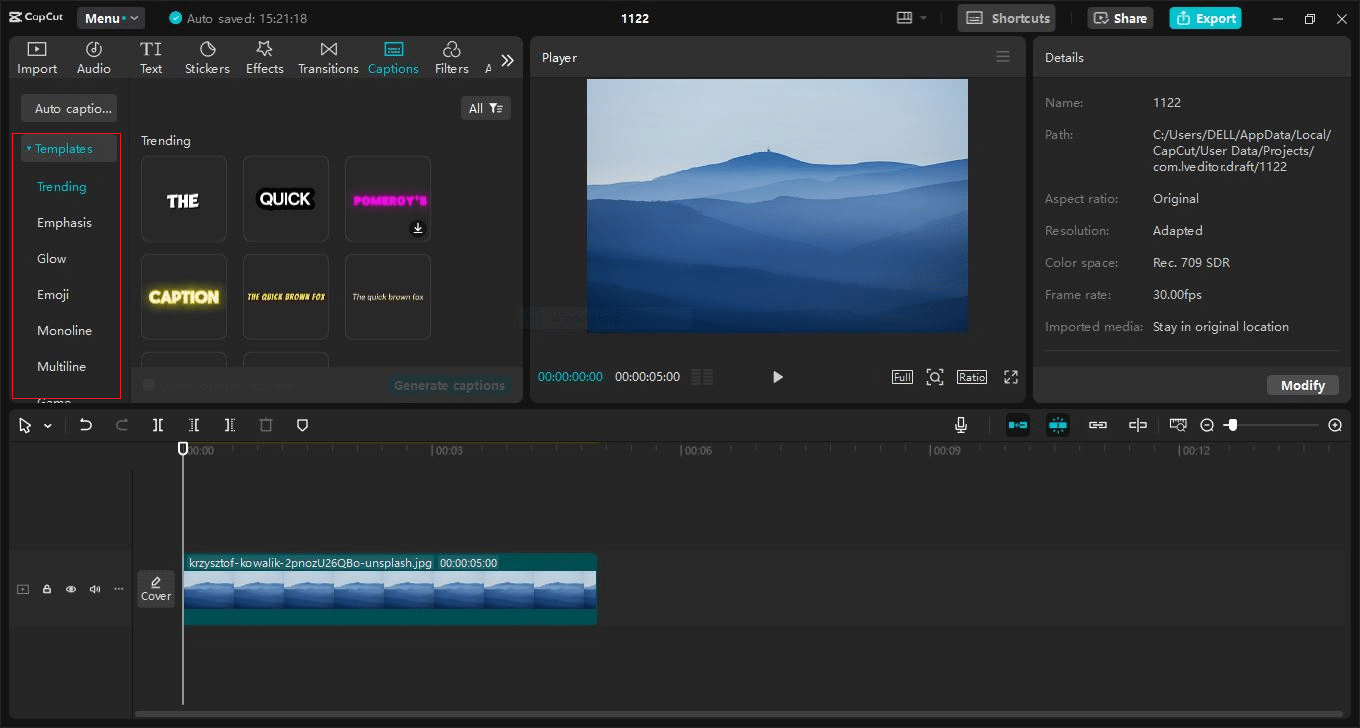Lock the video track with the padlock icon
This screenshot has height=728, width=1360.
pyautogui.click(x=46, y=589)
